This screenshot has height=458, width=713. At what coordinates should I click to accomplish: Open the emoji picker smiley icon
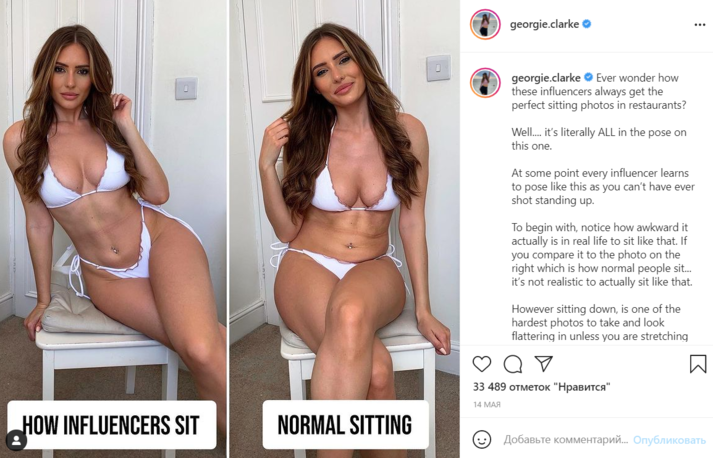[482, 439]
